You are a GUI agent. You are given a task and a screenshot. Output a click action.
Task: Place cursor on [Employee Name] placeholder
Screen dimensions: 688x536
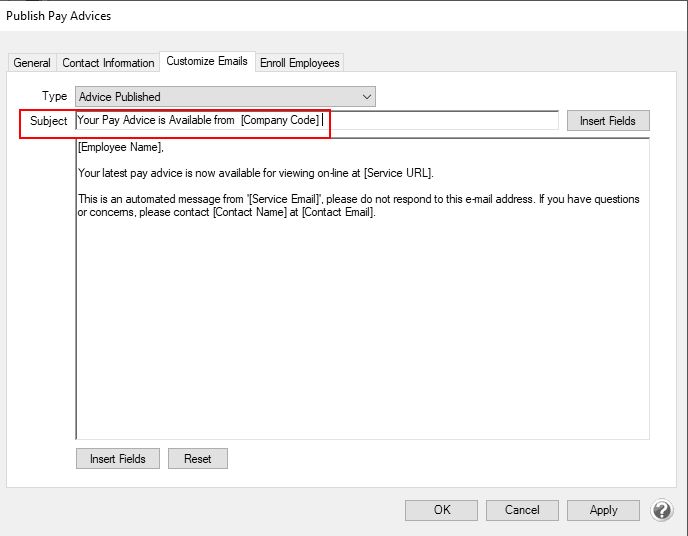pos(119,148)
